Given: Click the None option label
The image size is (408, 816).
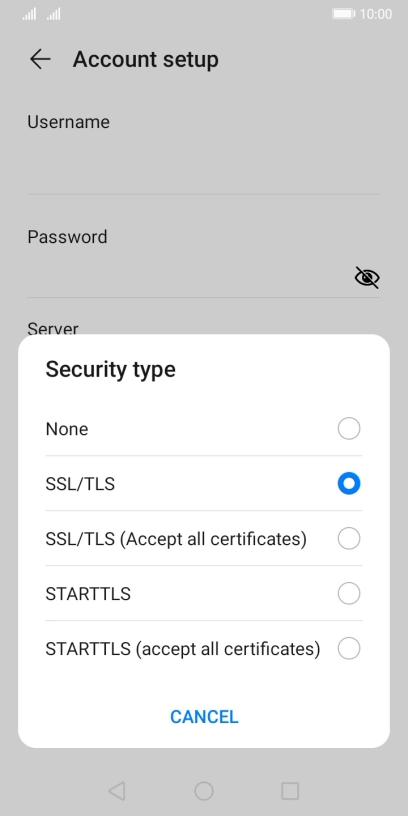Looking at the screenshot, I should tap(67, 429).
